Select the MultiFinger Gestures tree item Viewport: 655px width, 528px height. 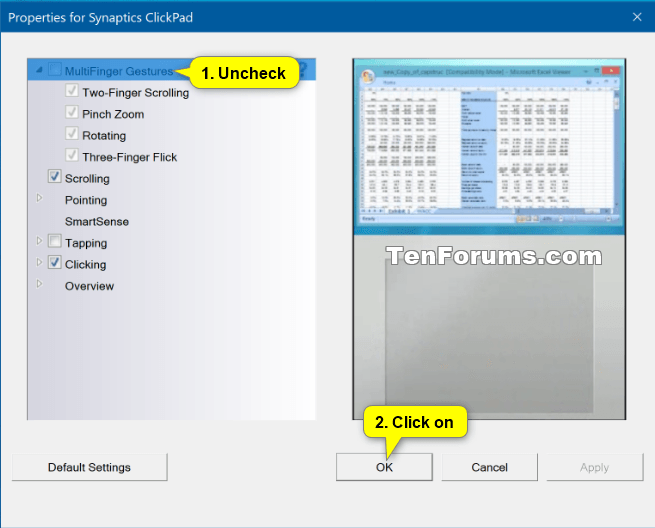click(119, 71)
